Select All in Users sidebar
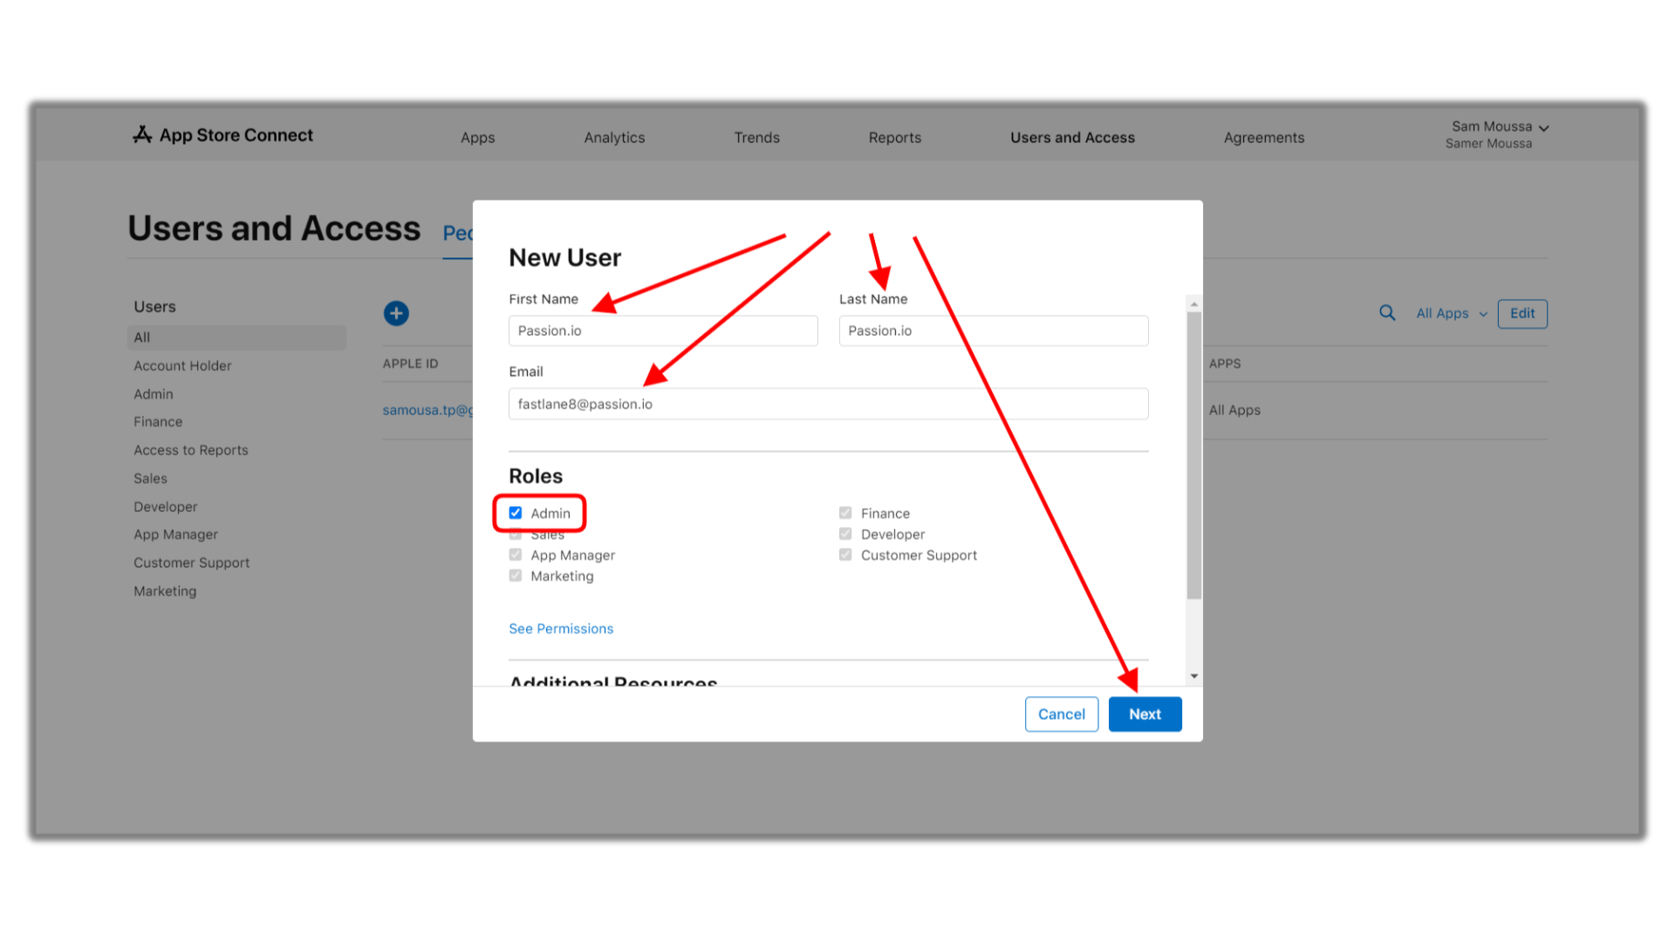The image size is (1675, 942). coord(237,338)
